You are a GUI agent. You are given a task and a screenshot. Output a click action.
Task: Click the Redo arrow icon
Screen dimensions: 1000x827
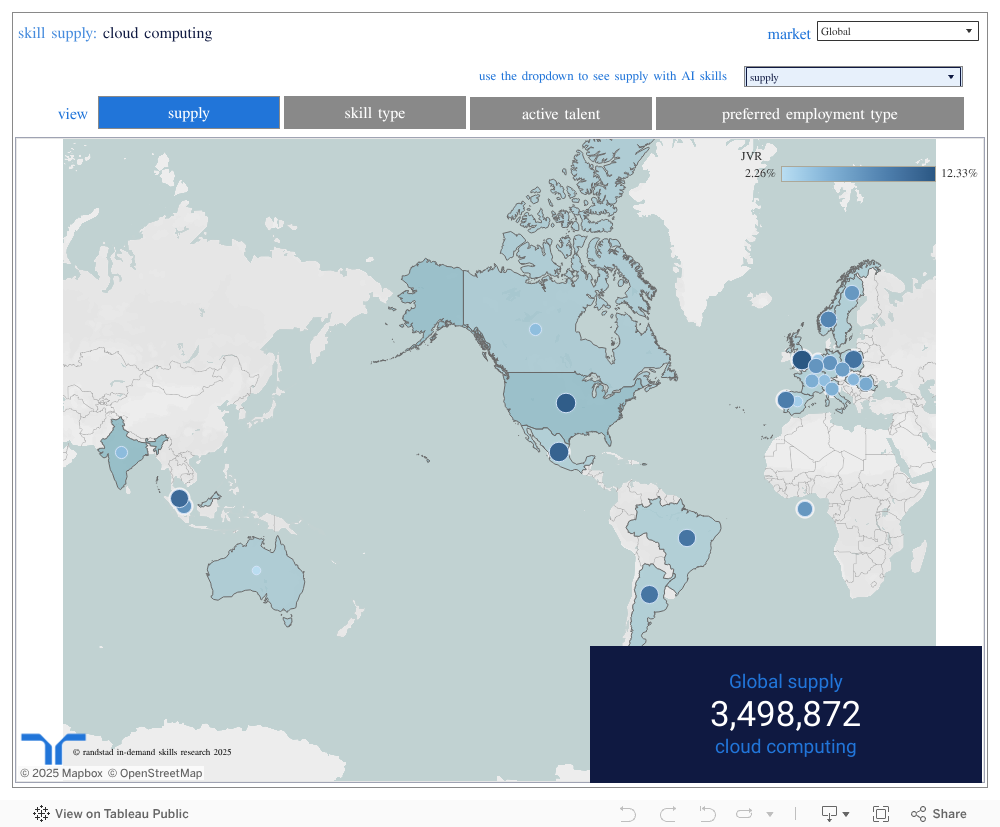point(666,813)
